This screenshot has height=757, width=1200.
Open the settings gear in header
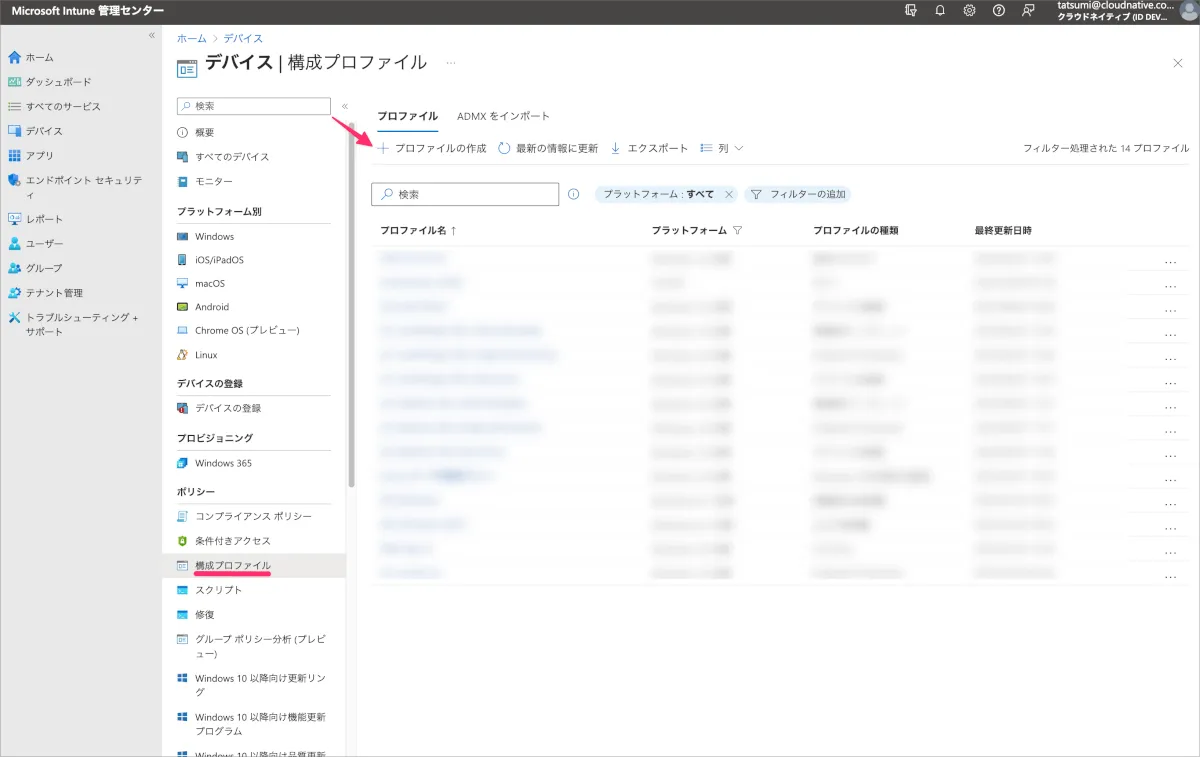969,10
